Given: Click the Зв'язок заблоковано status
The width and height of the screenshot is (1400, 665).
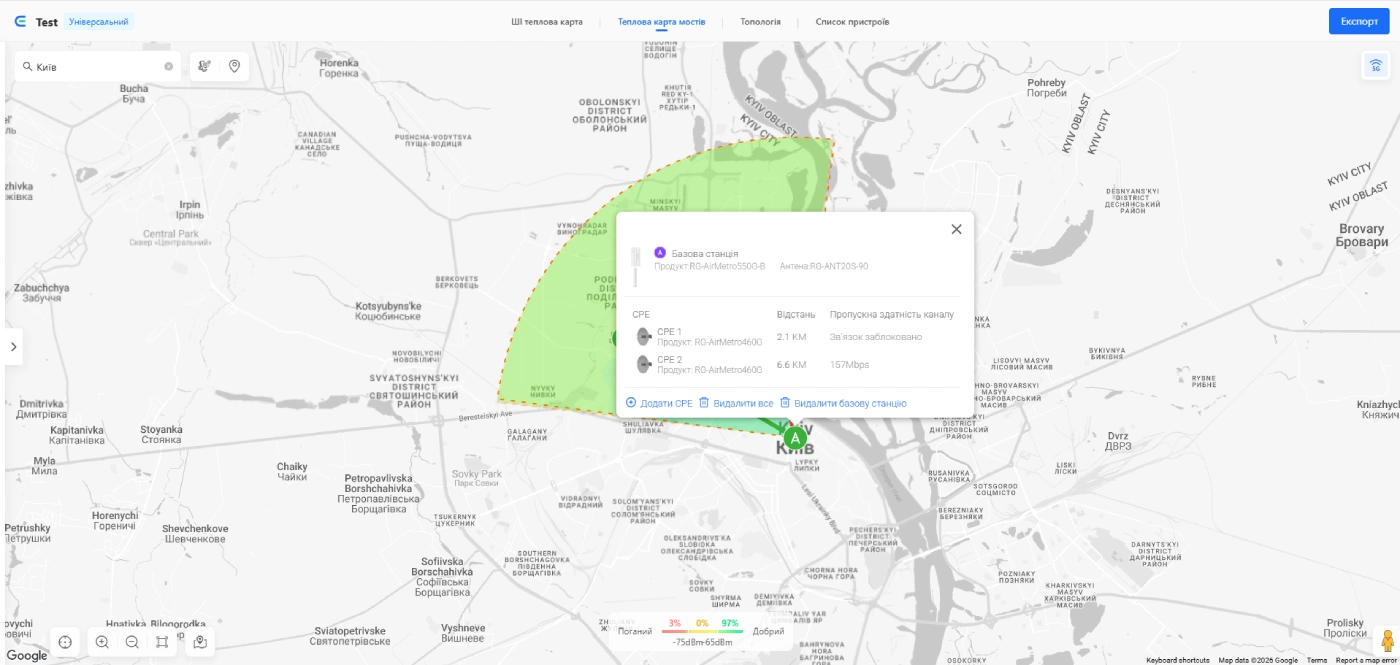Looking at the screenshot, I should (x=876, y=337).
